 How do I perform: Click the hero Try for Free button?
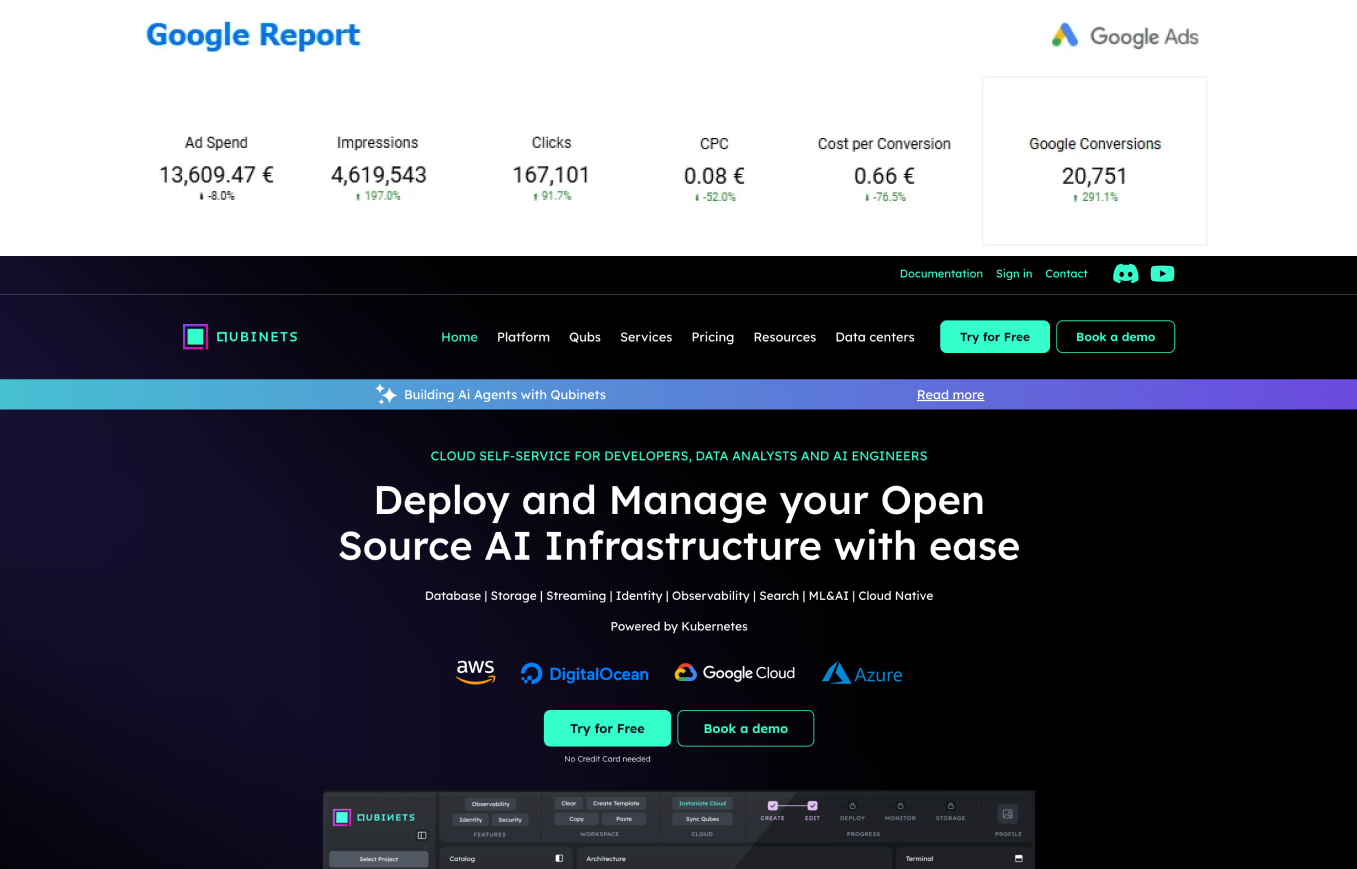pos(607,728)
